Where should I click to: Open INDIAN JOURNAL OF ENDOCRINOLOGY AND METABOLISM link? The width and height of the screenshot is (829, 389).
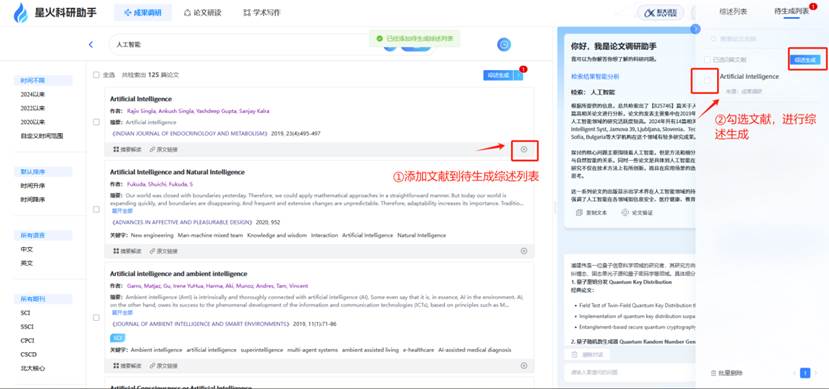pyautogui.click(x=190, y=134)
